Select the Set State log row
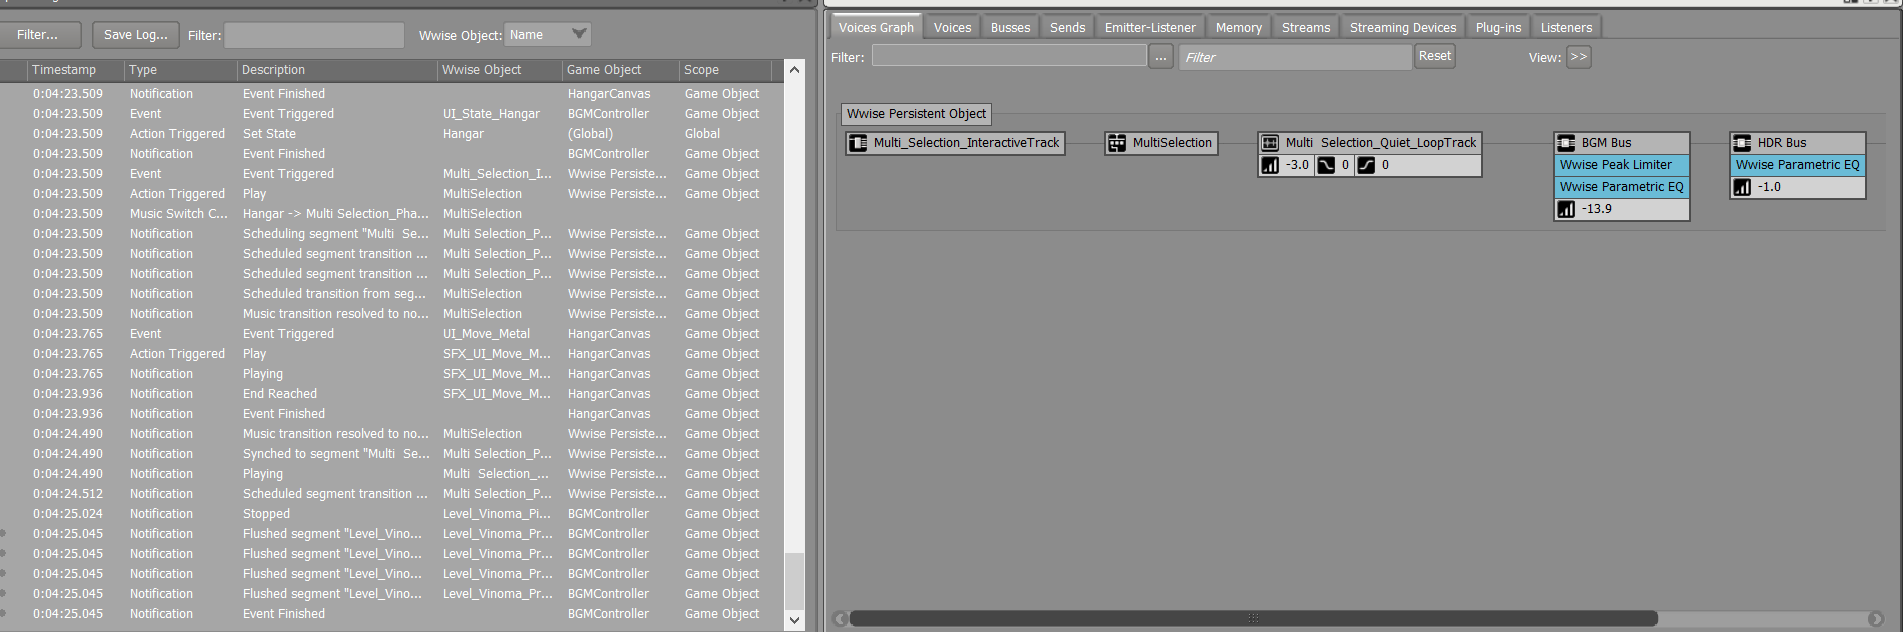 pos(392,134)
